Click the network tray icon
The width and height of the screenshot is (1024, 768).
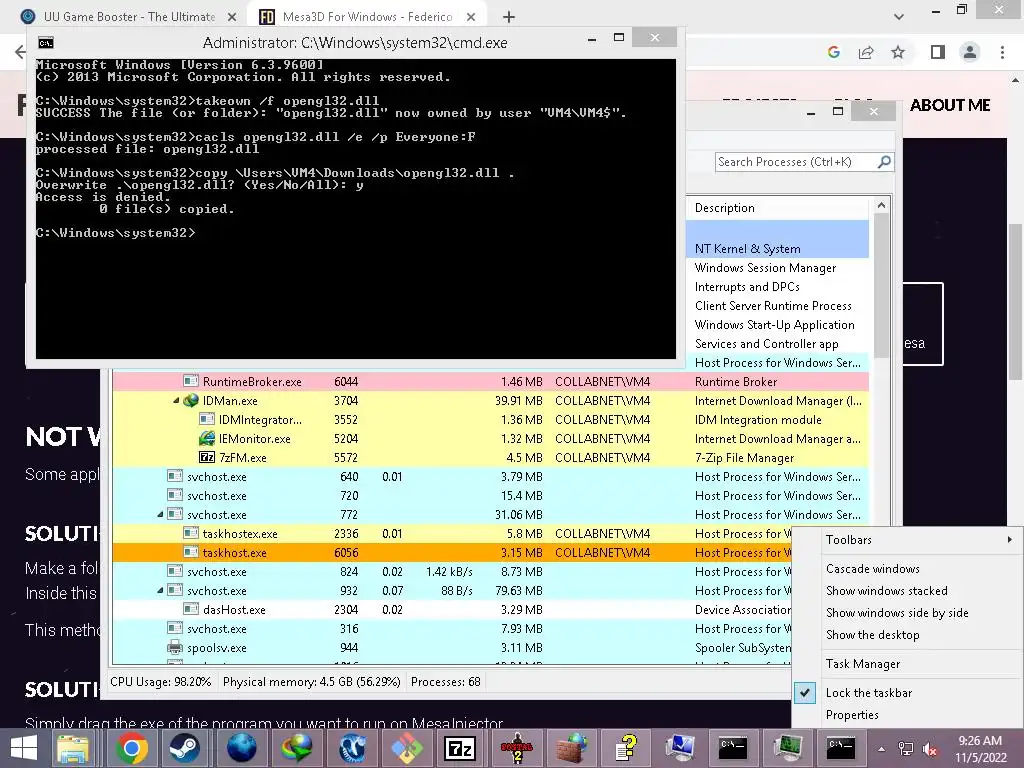906,749
